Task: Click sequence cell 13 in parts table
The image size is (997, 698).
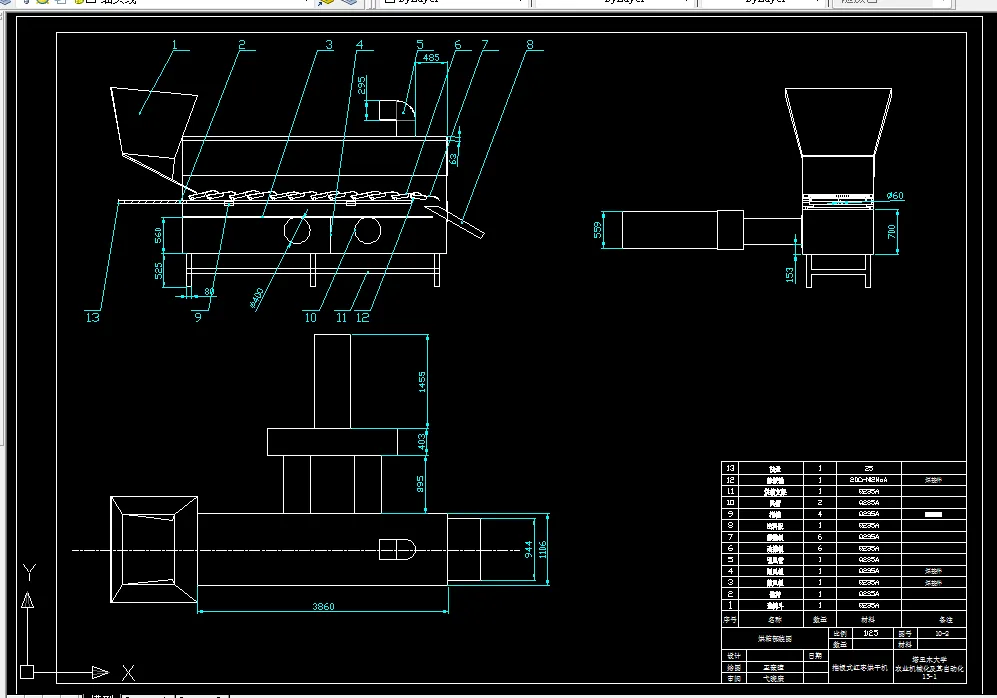Action: pos(731,468)
